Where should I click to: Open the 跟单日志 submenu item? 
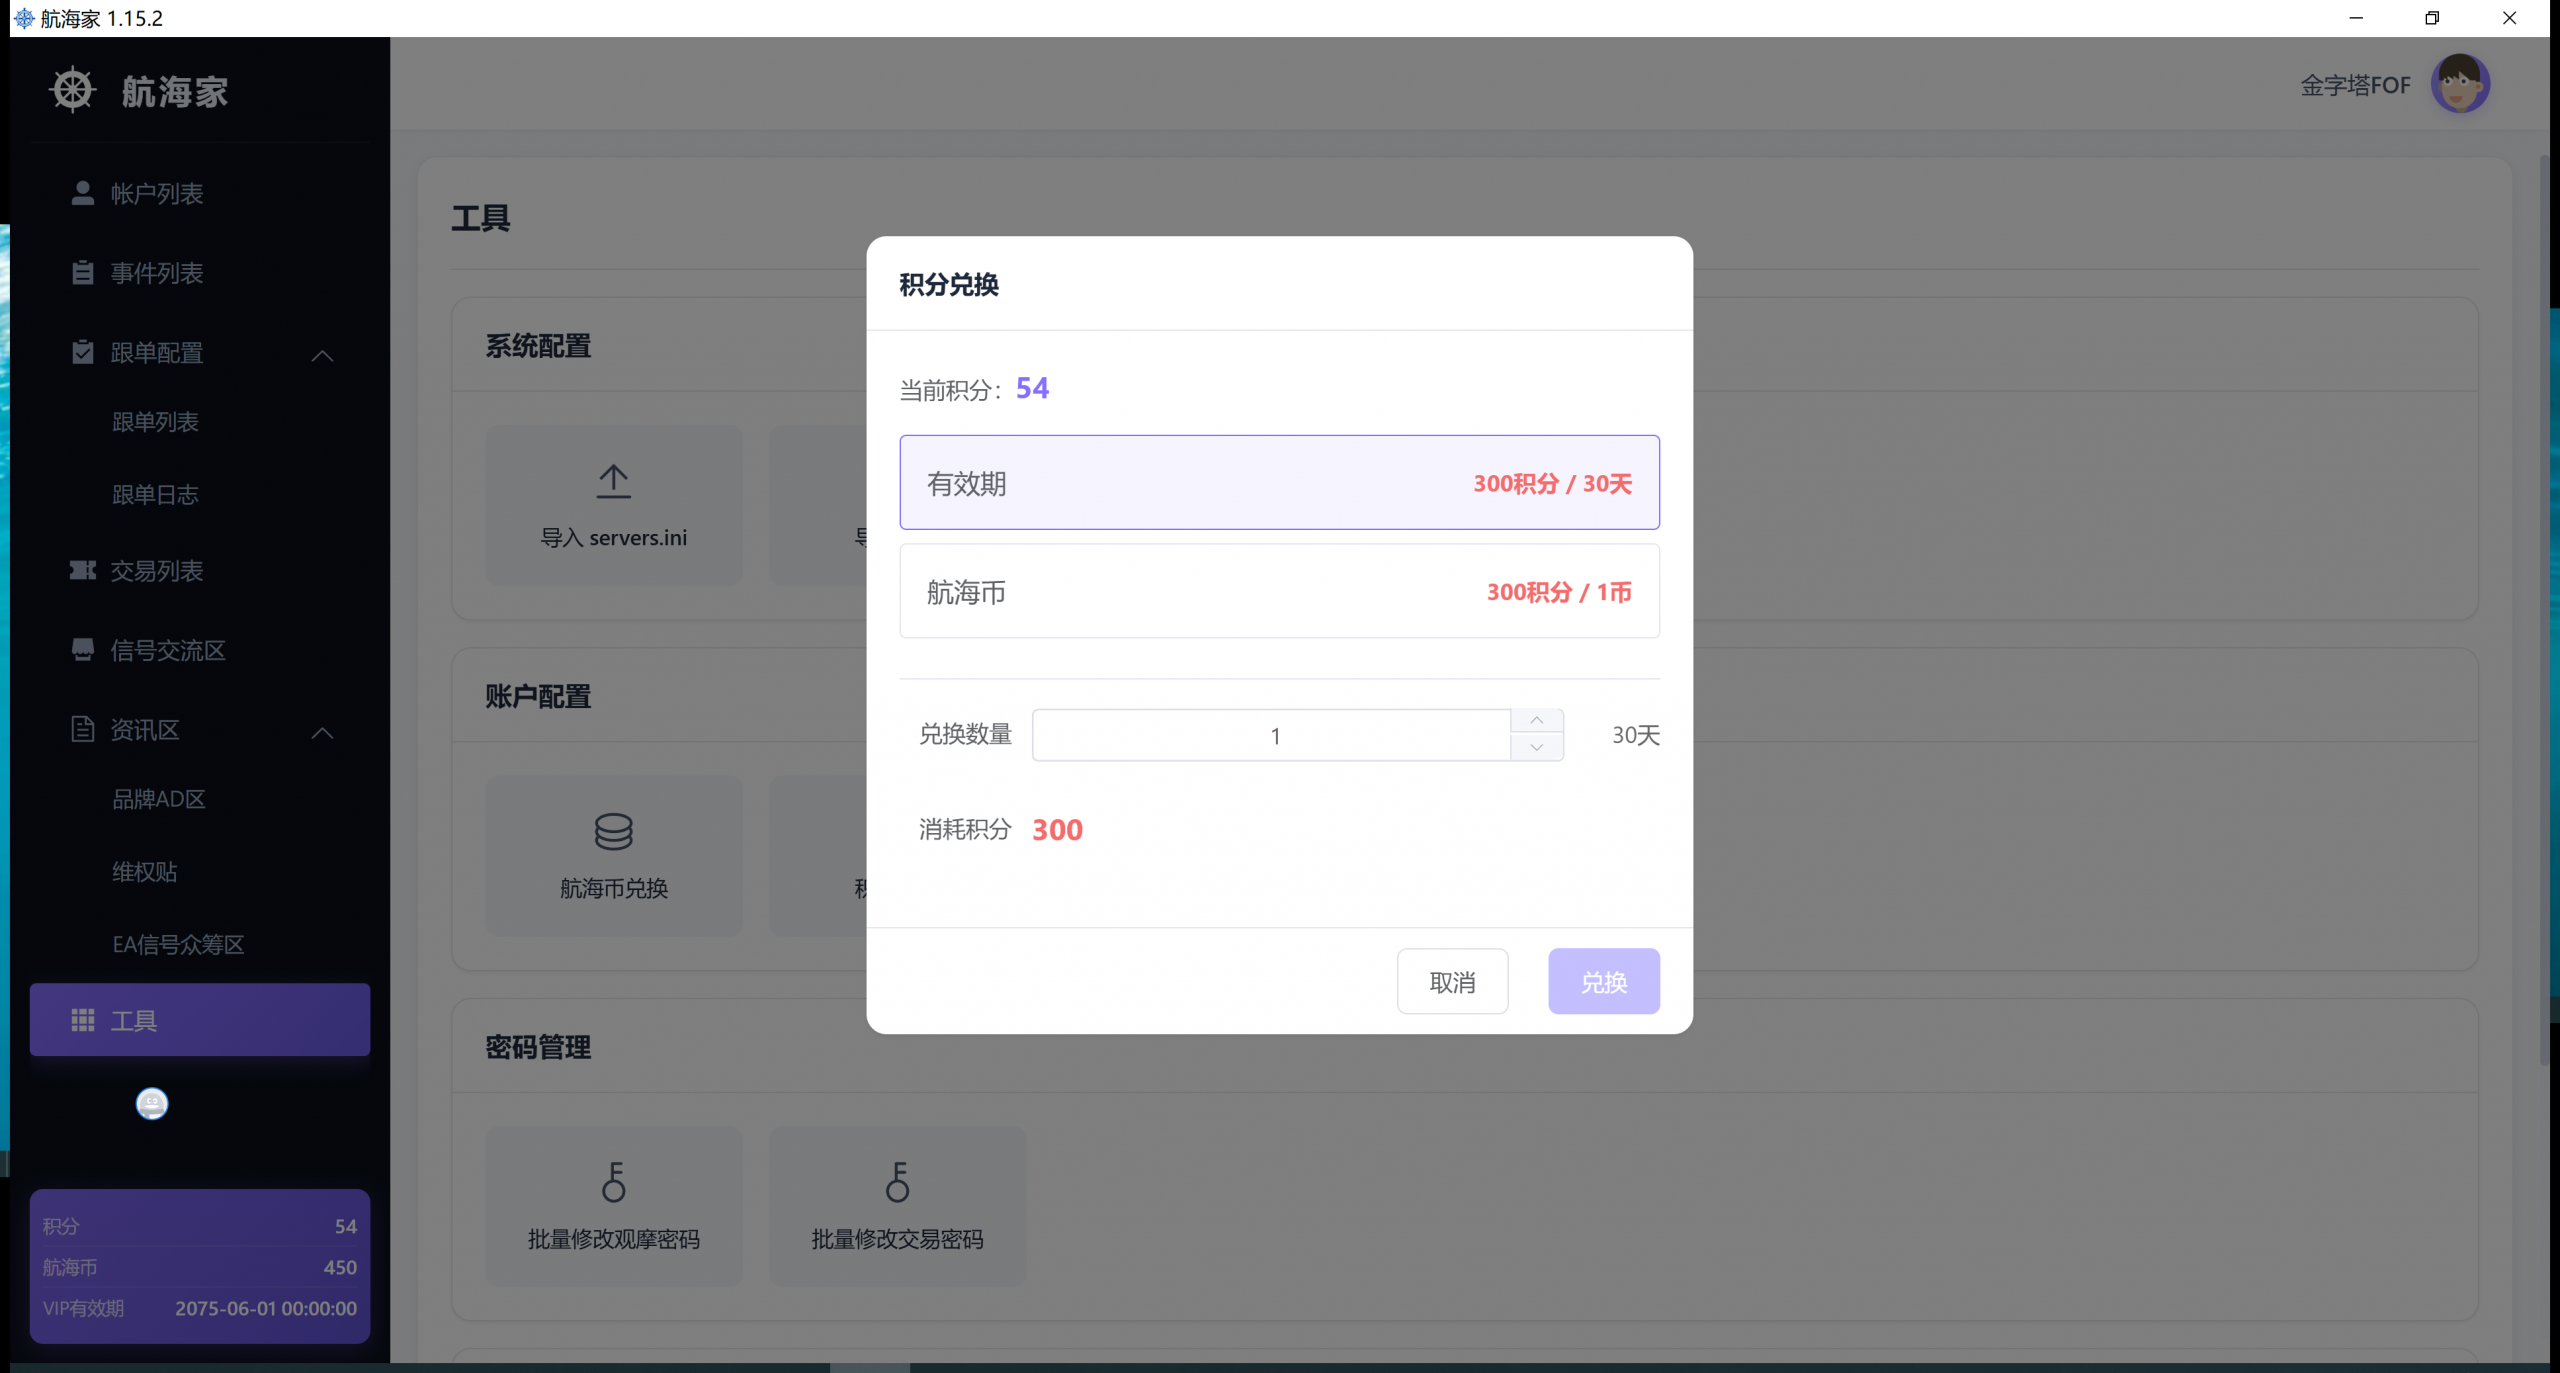coord(155,494)
